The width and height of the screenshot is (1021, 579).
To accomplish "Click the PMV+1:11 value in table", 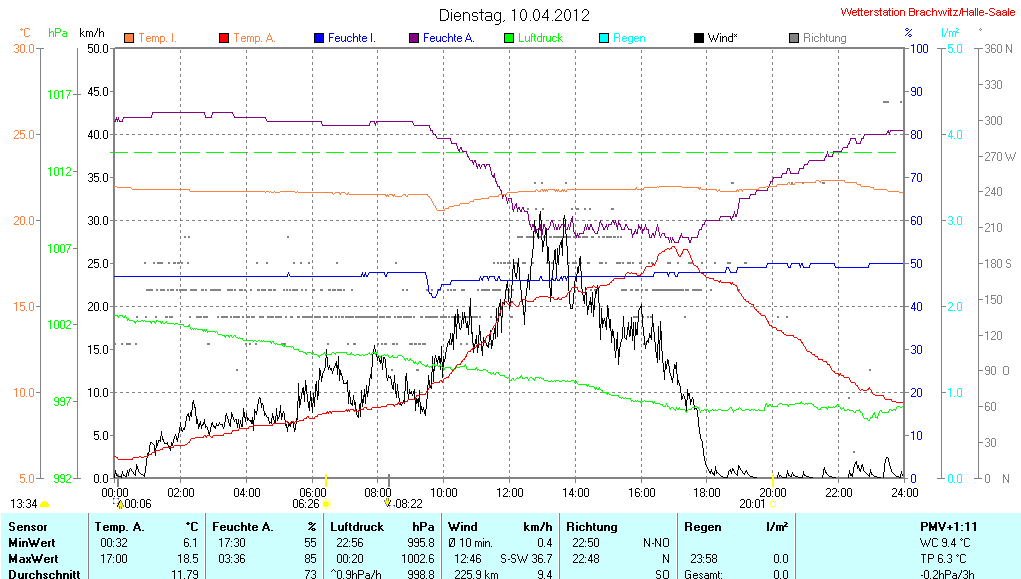I will point(949,526).
